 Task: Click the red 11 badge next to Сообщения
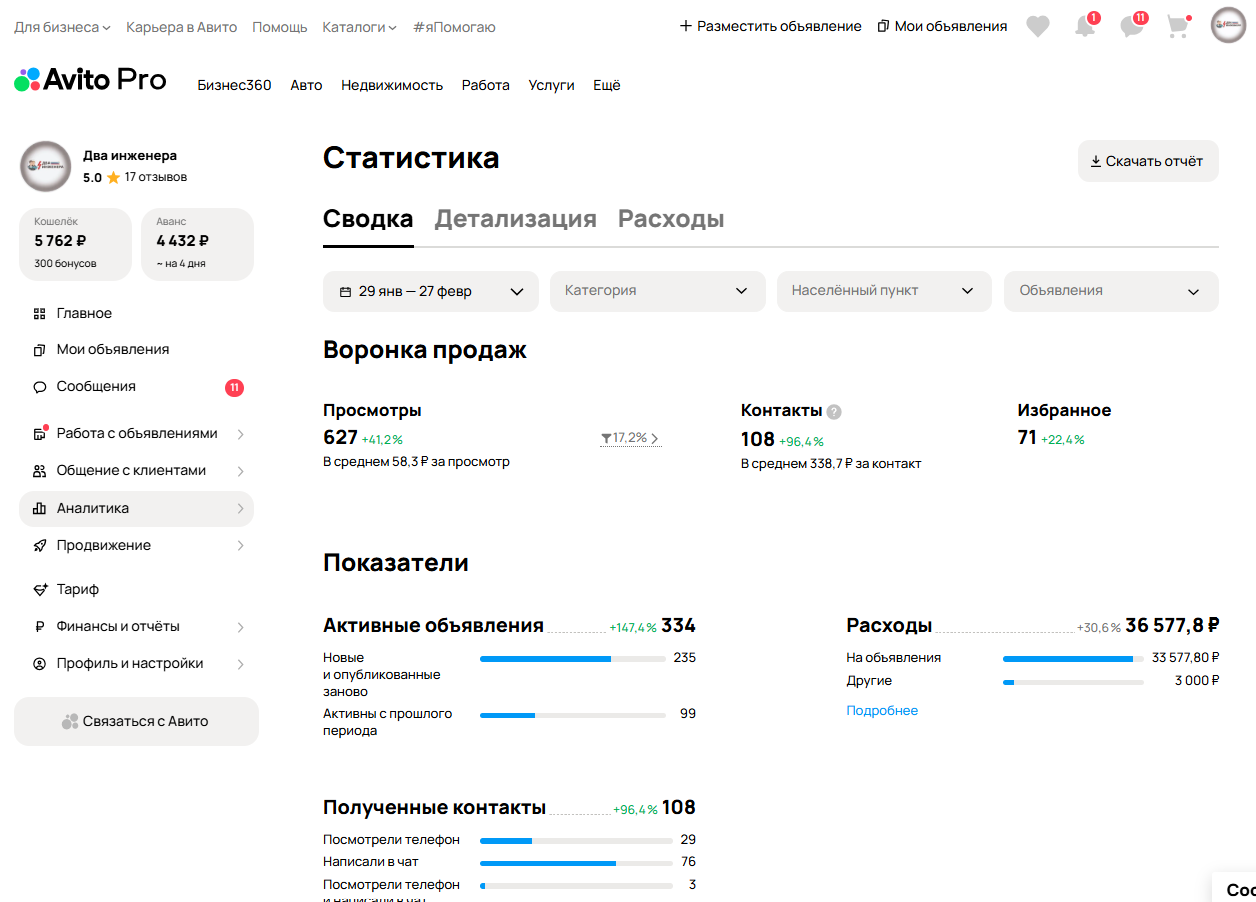pyautogui.click(x=234, y=388)
